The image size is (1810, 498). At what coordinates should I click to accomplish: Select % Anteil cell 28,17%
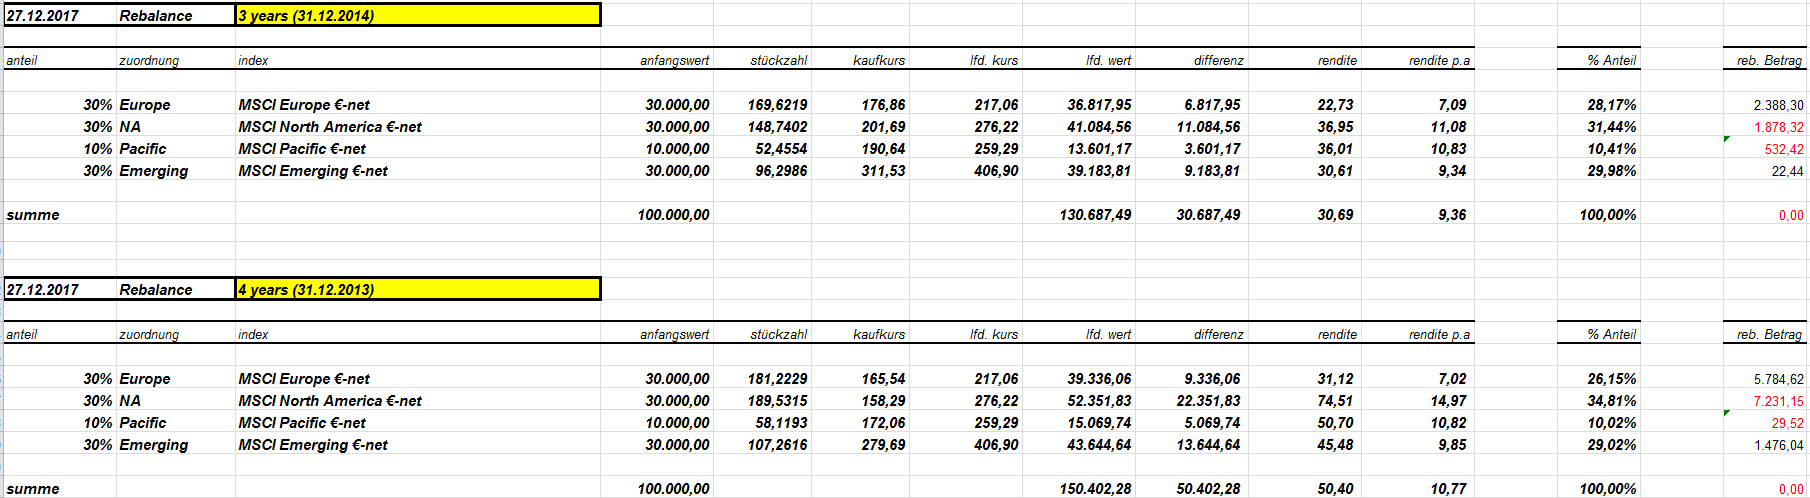tap(1611, 105)
